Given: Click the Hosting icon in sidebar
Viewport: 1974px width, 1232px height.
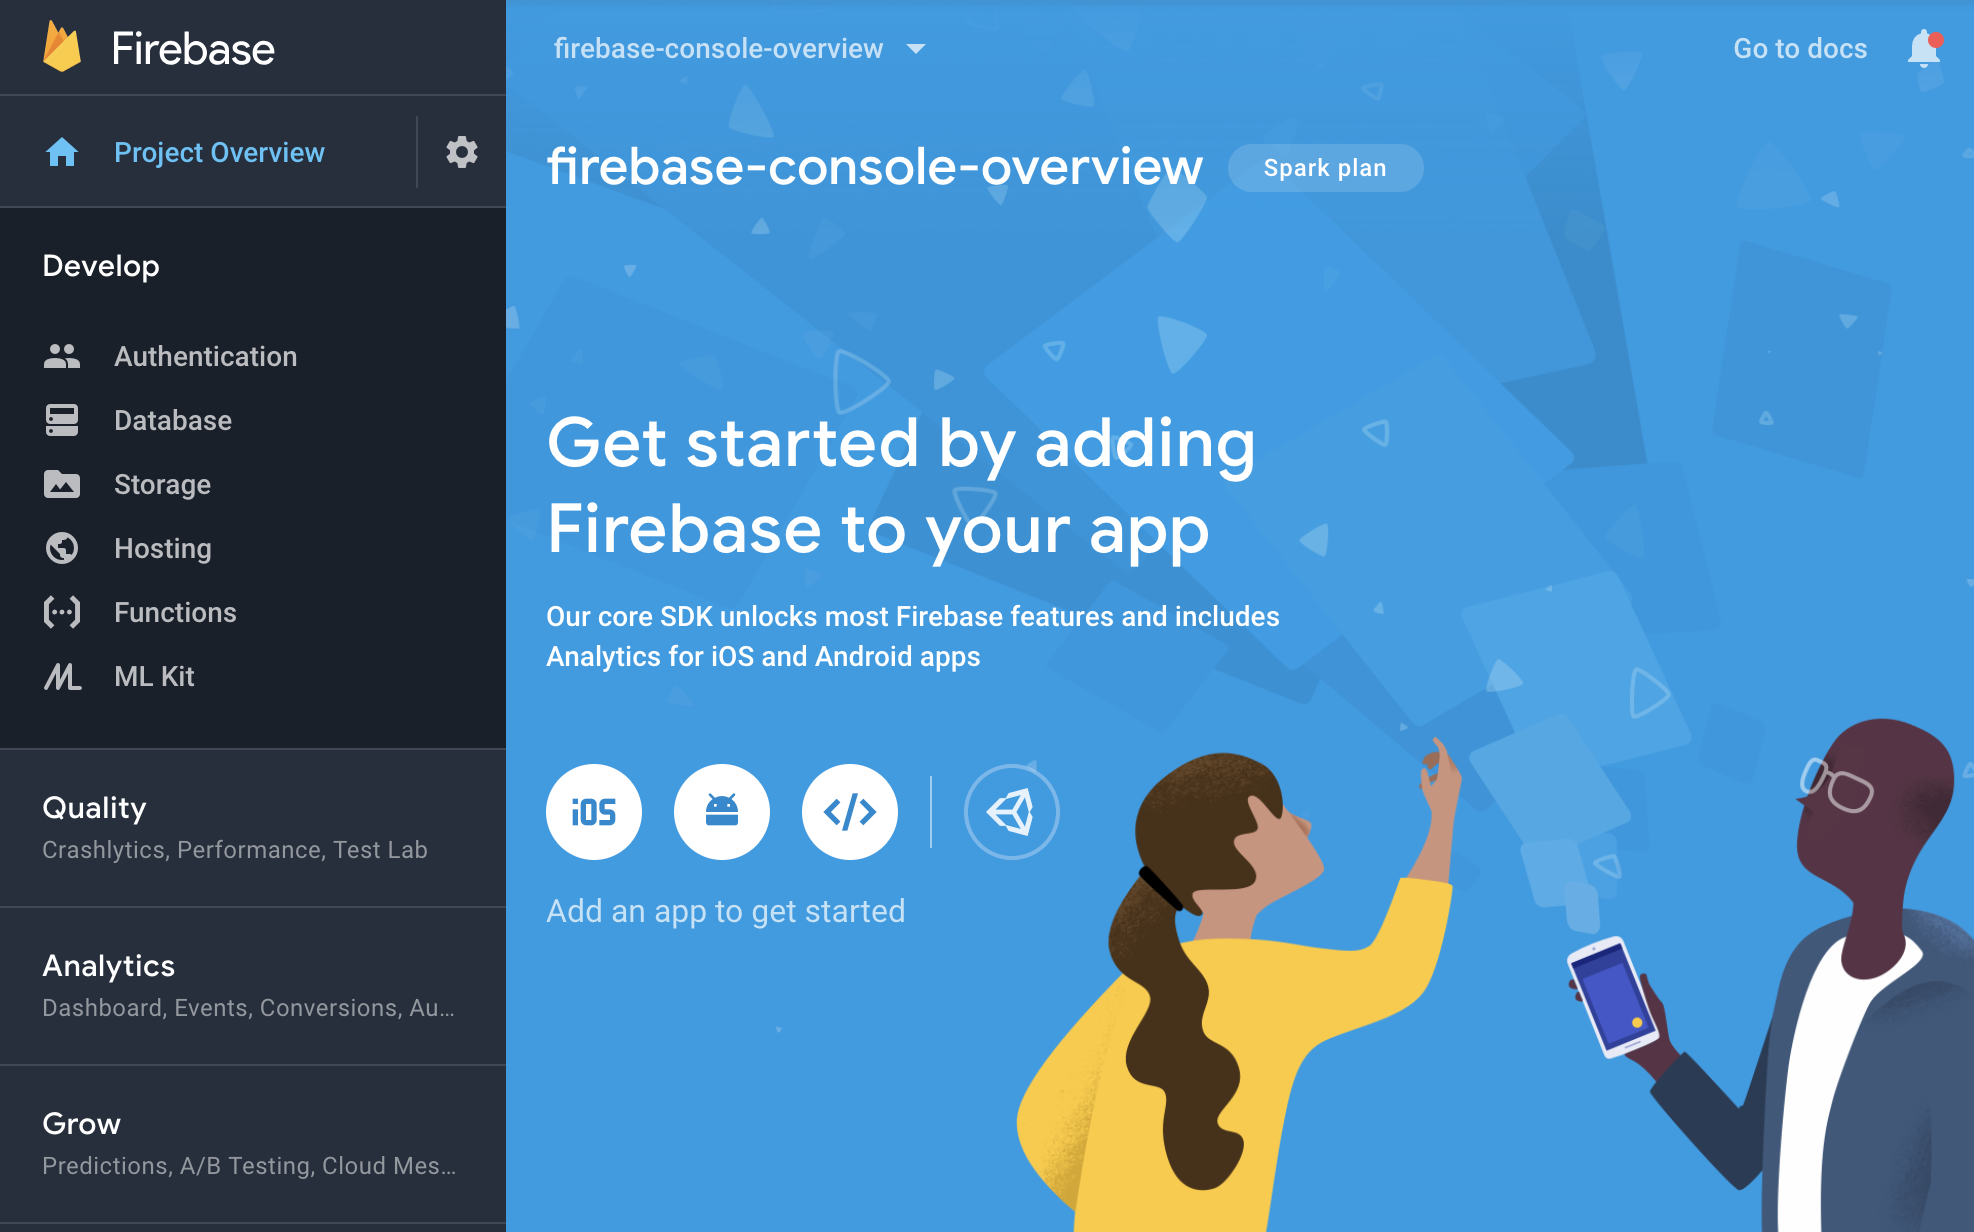Looking at the screenshot, I should (60, 546).
